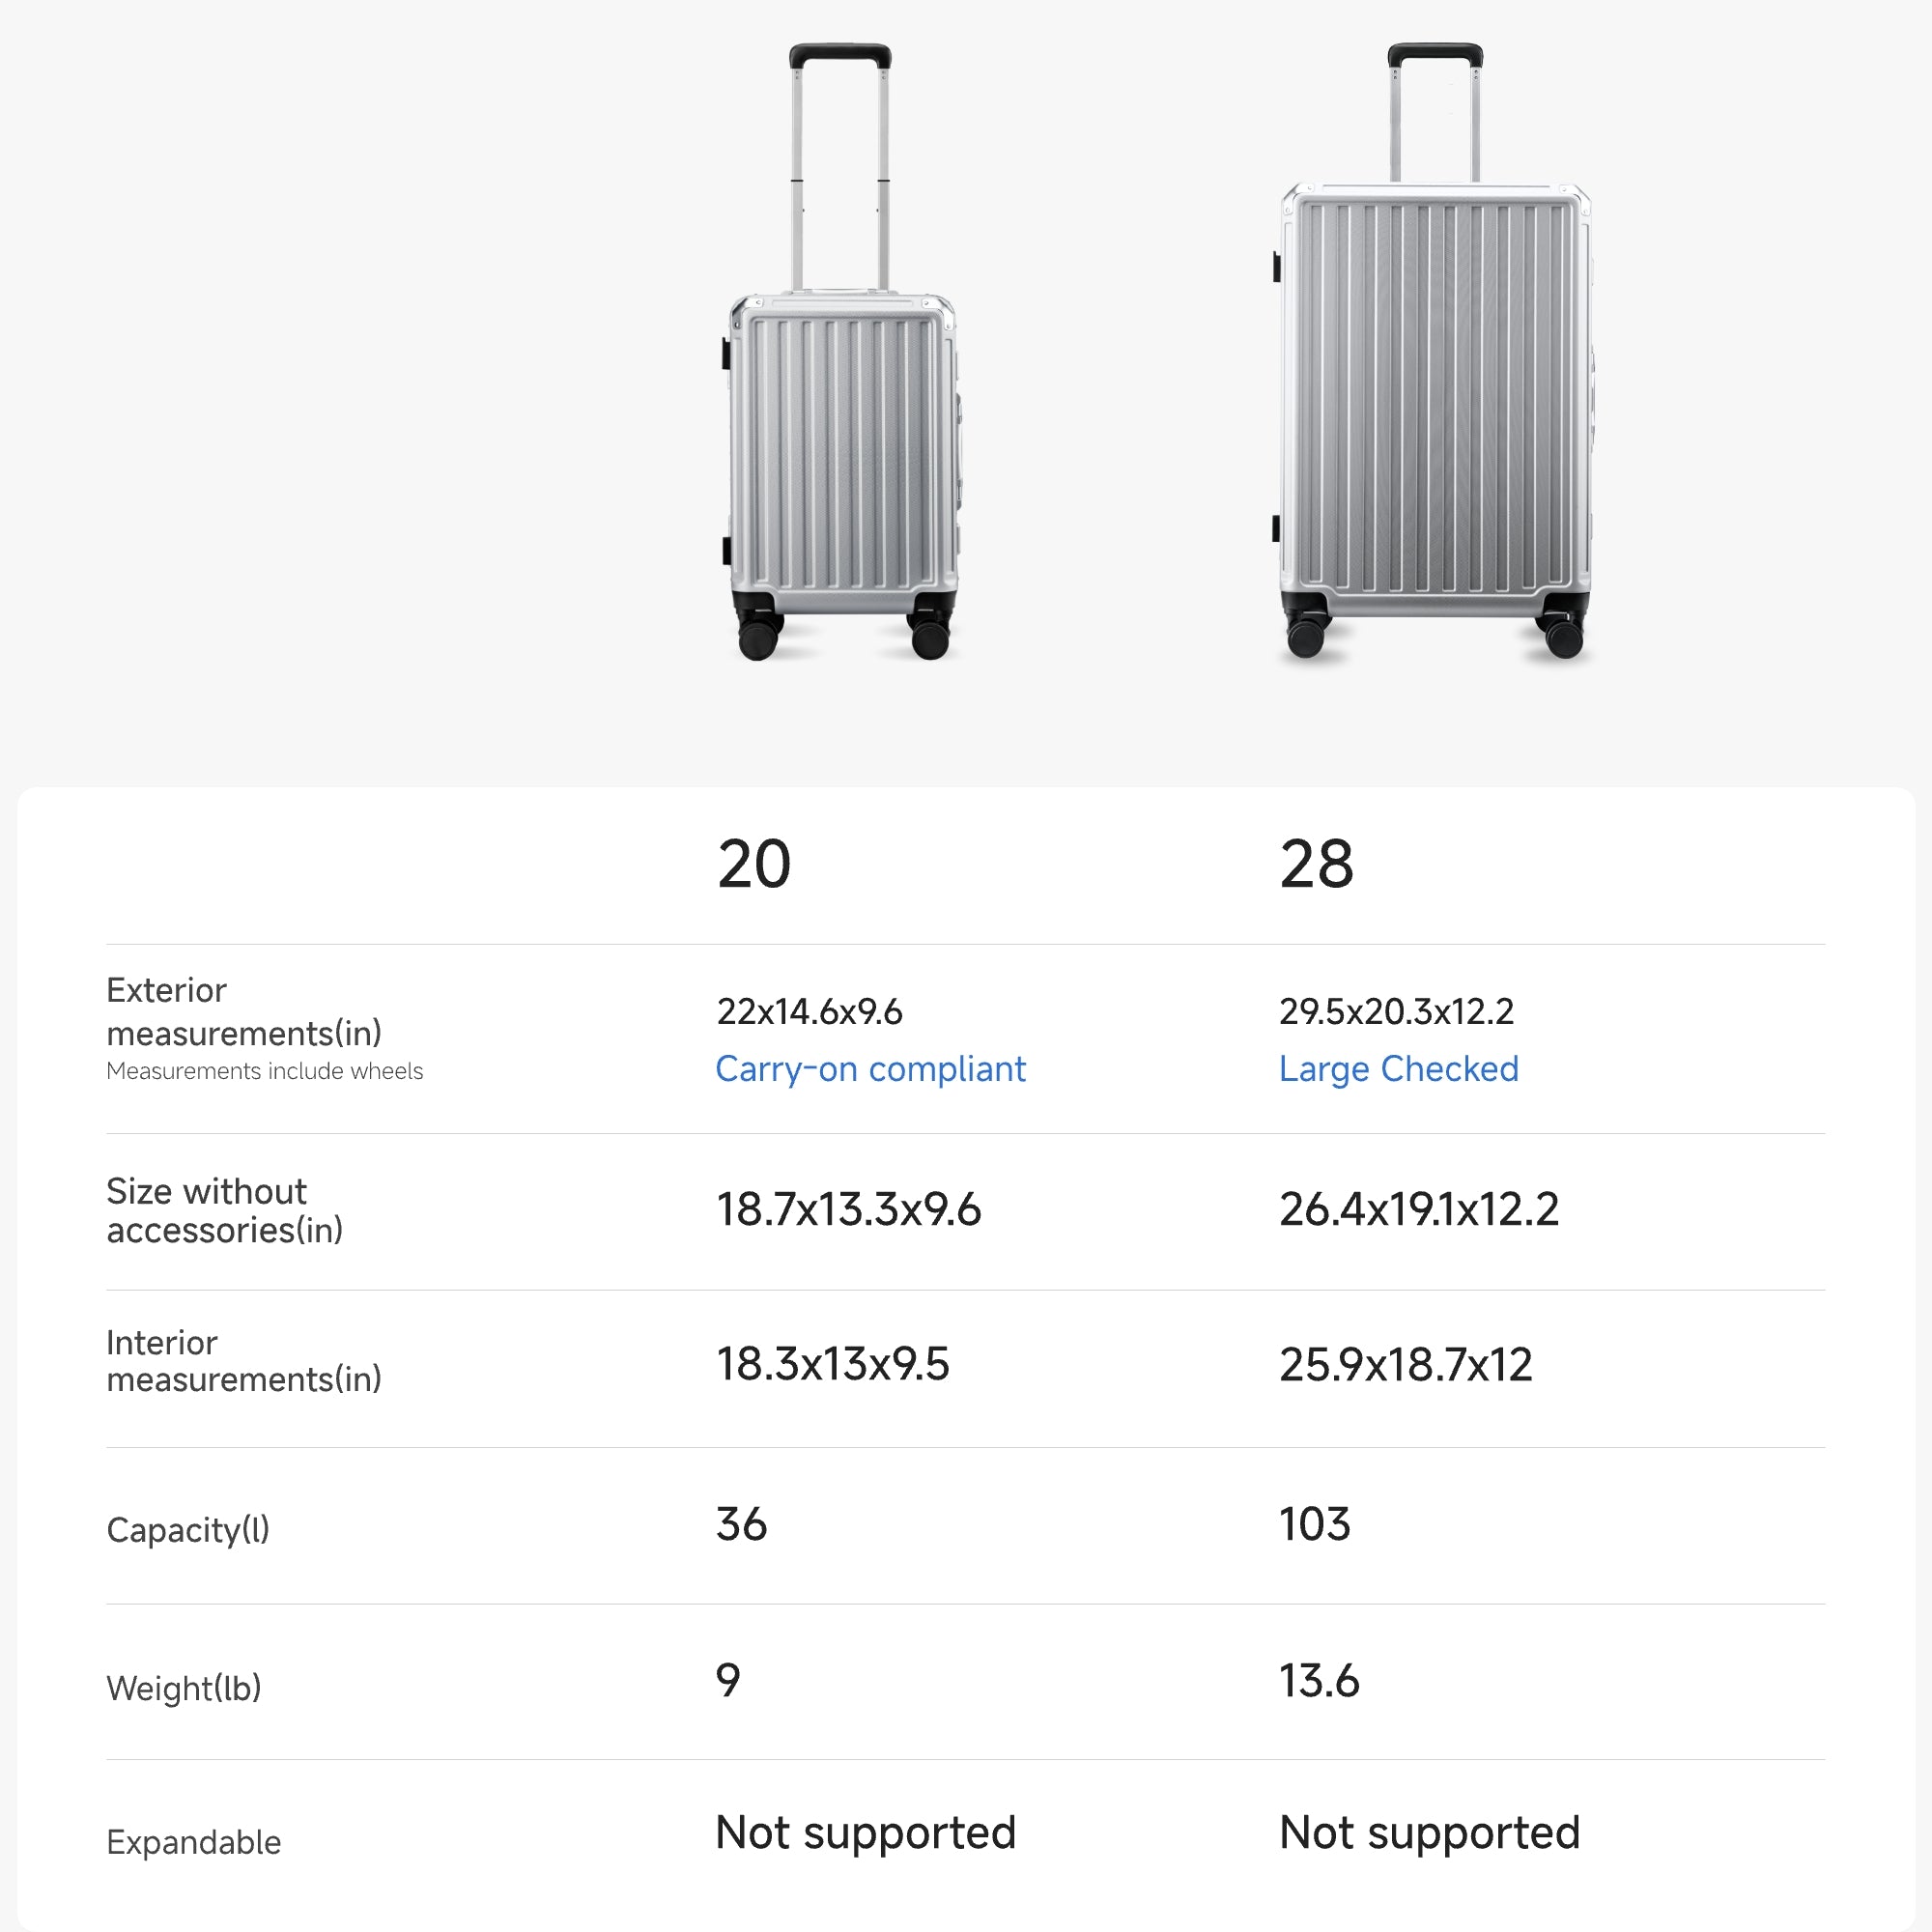Select the 26.4x19.1x12.2 size value
Viewport: 1932px width, 1932px height.
(1418, 1210)
